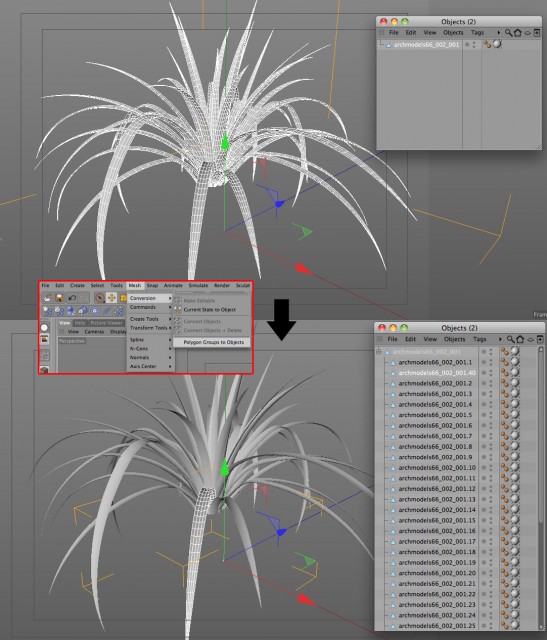Click green Y-axis arrow handle in upper viewport
Viewport: 547px width, 640px height.
coord(225,142)
